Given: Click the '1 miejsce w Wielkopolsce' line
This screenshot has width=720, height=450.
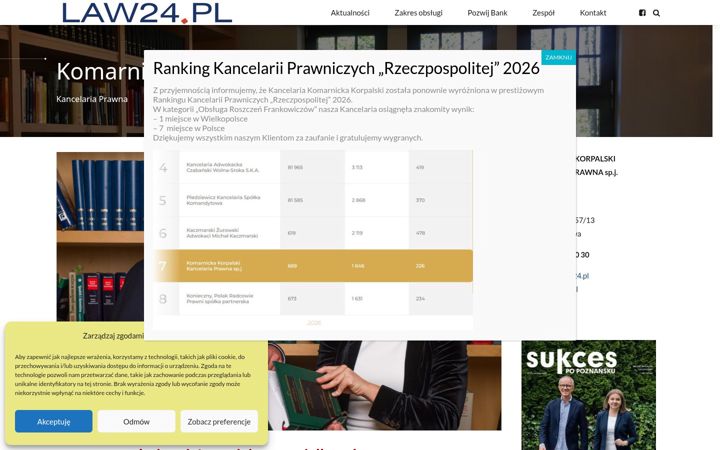Looking at the screenshot, I should 200,118.
